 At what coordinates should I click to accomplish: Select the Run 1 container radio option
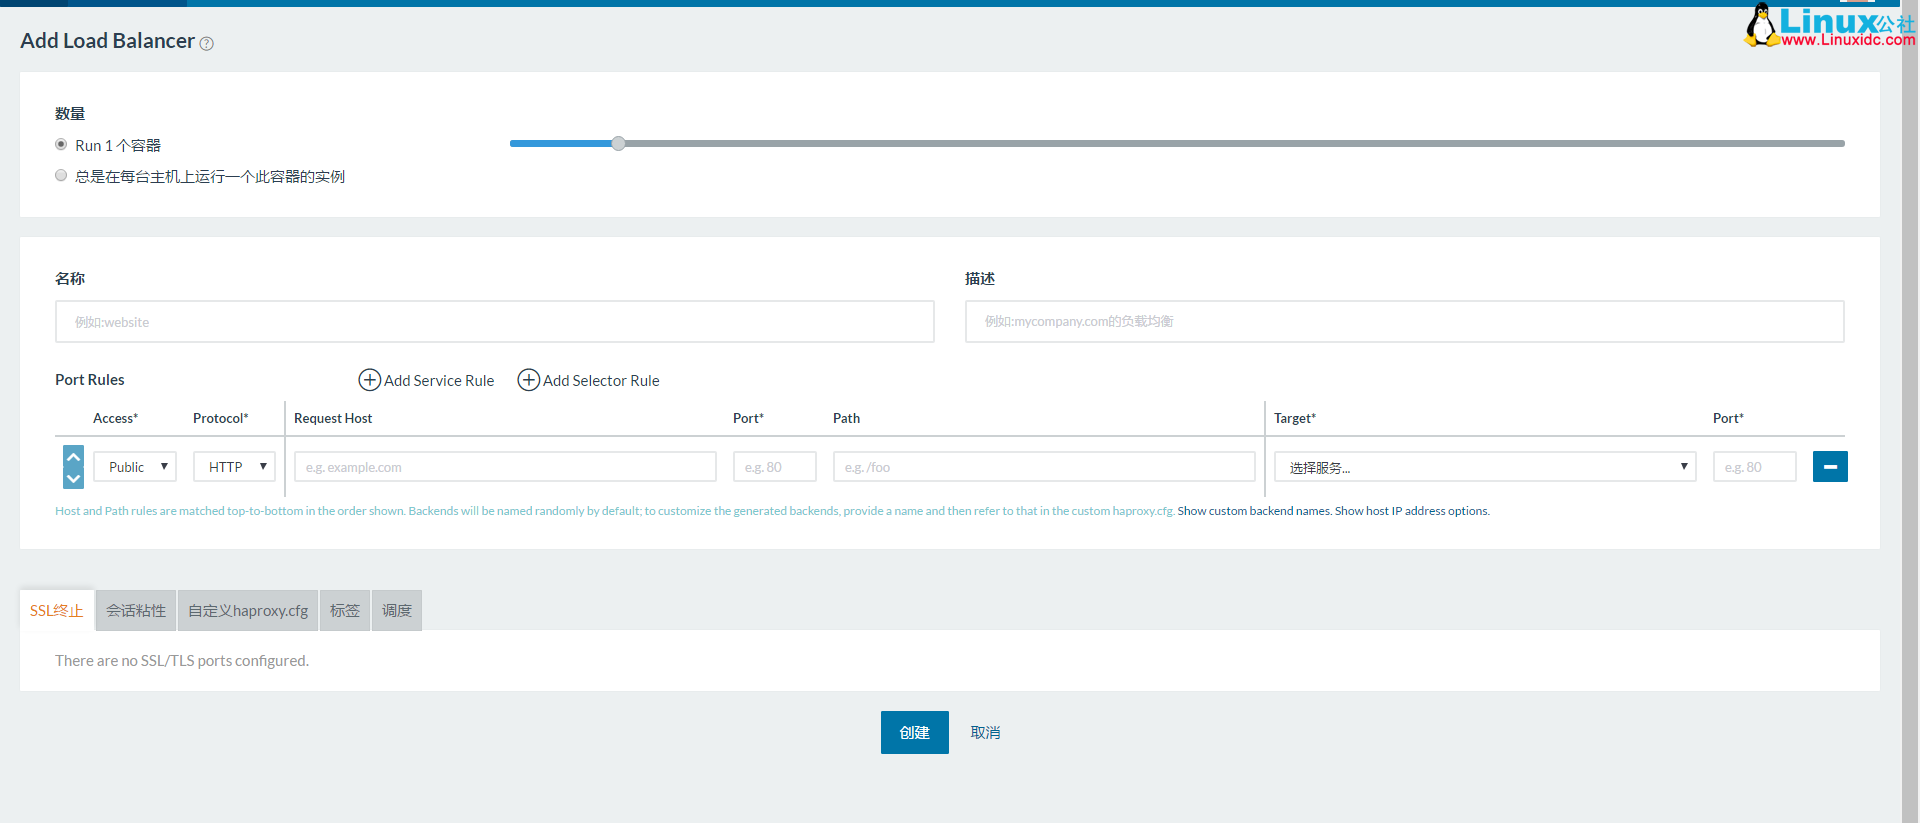(x=61, y=145)
